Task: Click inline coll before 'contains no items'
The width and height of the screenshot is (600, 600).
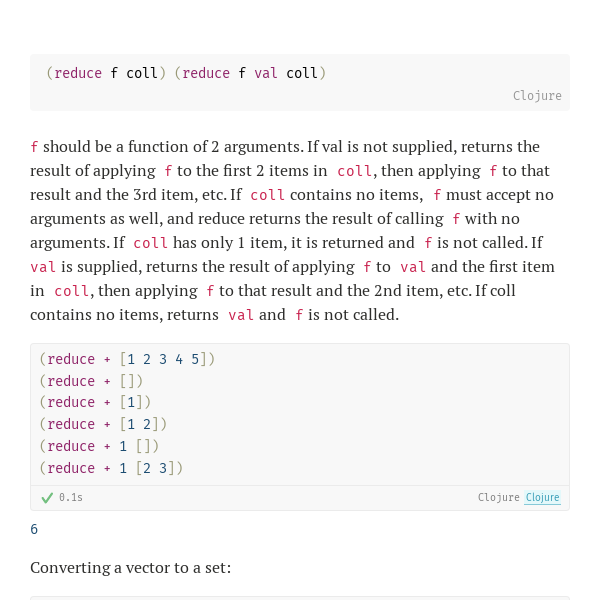Action: pyautogui.click(x=267, y=195)
